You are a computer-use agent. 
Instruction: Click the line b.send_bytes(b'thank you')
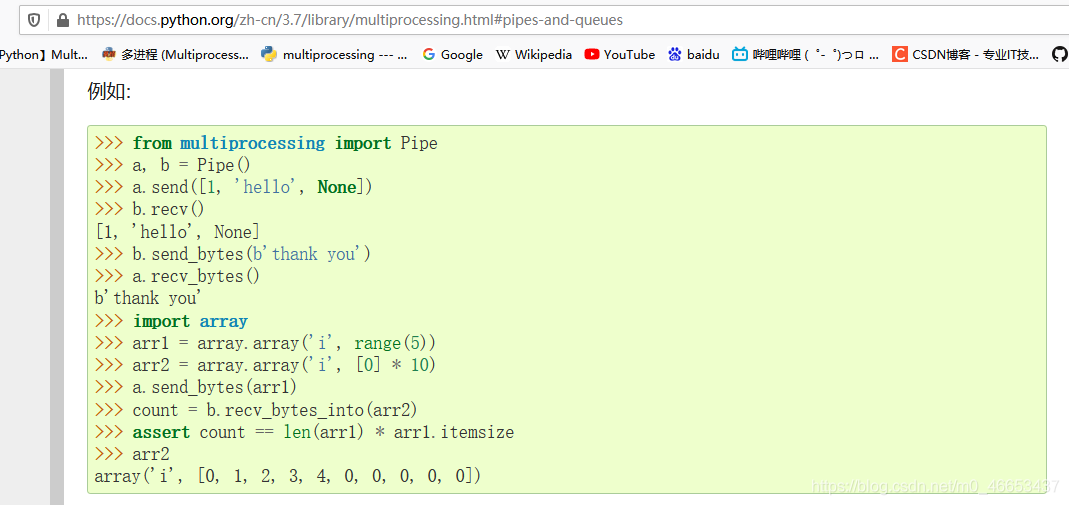click(x=232, y=254)
